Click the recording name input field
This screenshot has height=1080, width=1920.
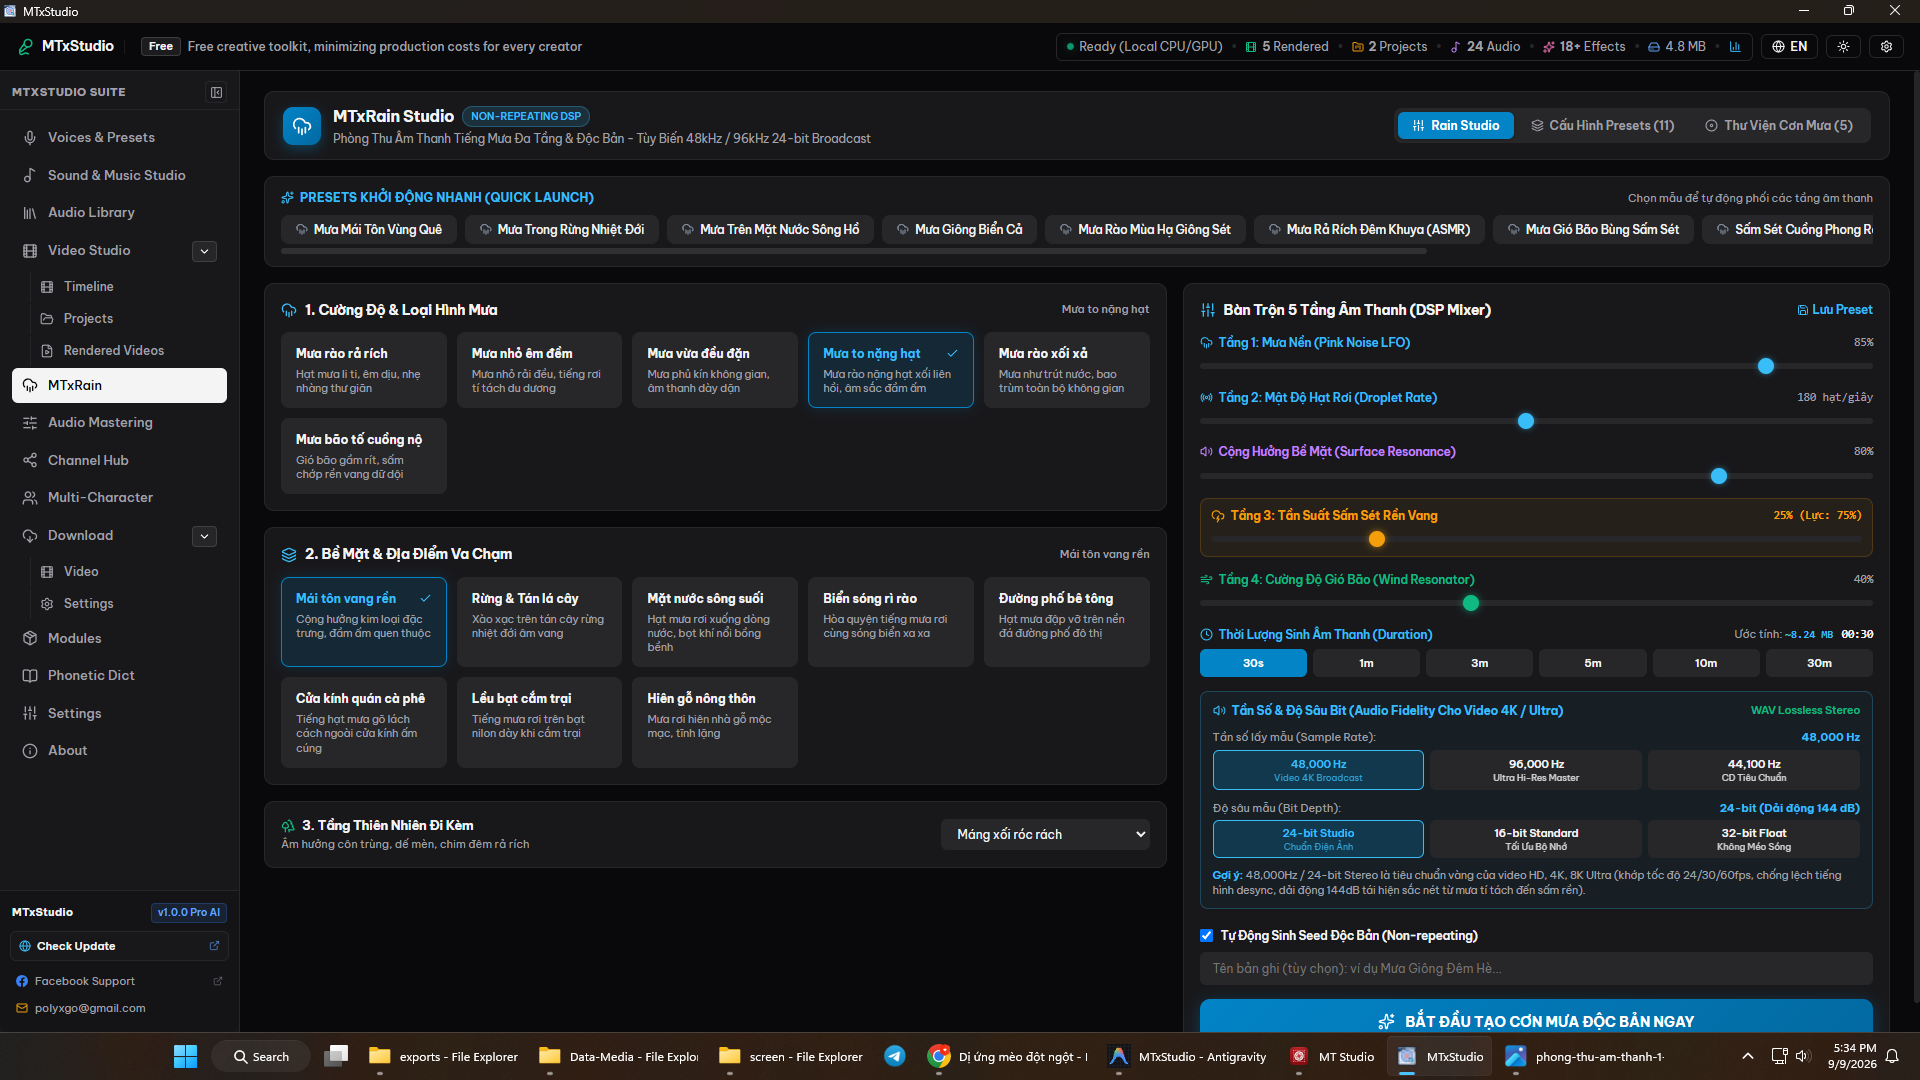coord(1536,968)
